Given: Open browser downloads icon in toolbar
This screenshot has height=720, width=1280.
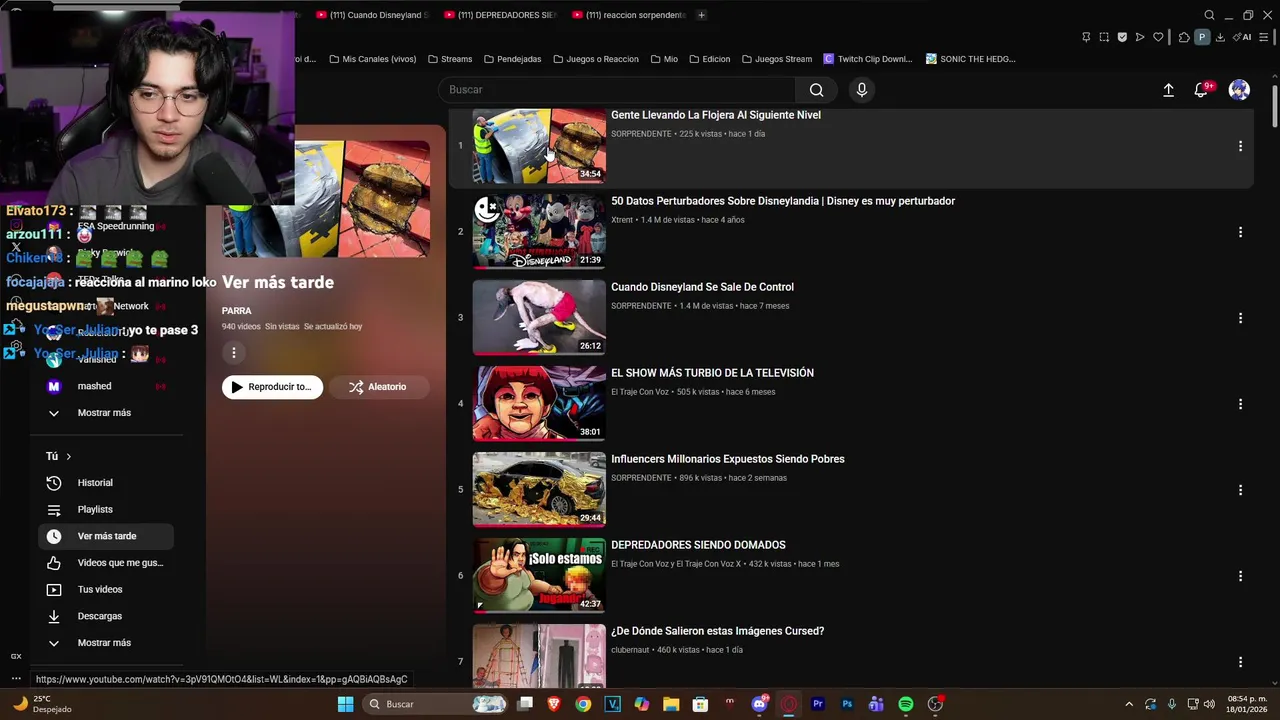Looking at the screenshot, I should coord(1220,37).
